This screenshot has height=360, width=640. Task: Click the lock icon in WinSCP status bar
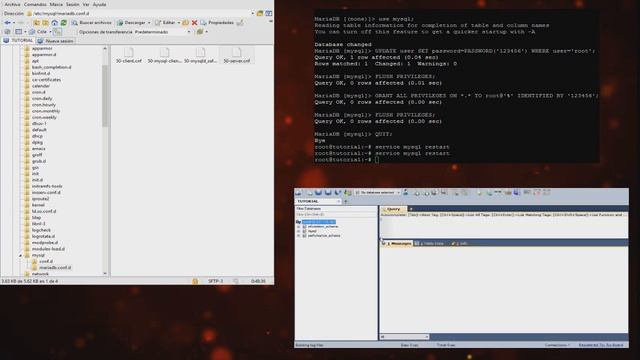click(x=195, y=281)
